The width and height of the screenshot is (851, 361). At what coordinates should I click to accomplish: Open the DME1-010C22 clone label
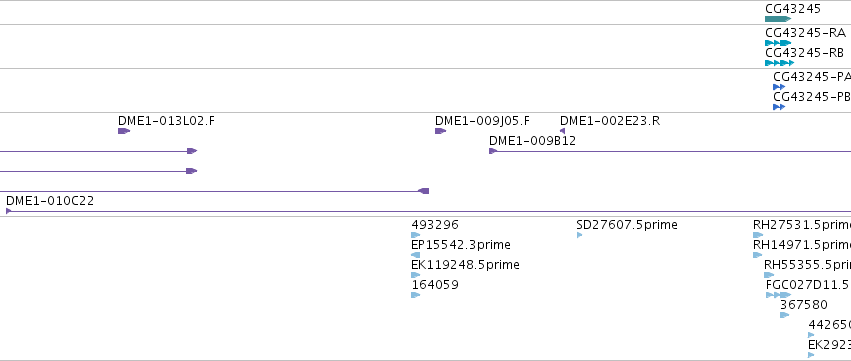tap(50, 201)
